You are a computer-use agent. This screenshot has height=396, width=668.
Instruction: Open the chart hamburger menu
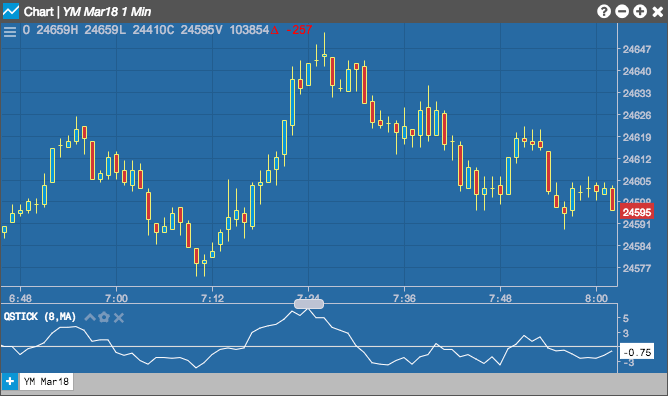[9, 32]
